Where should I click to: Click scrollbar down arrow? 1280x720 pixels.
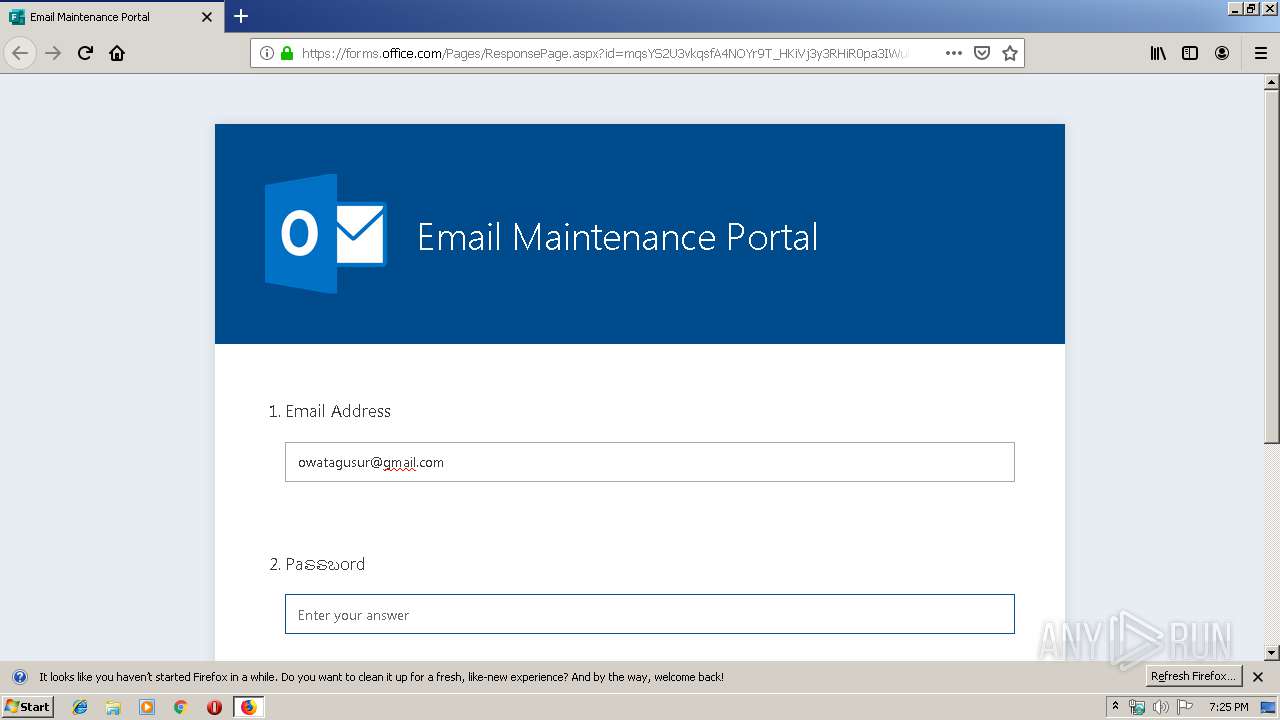point(1272,653)
